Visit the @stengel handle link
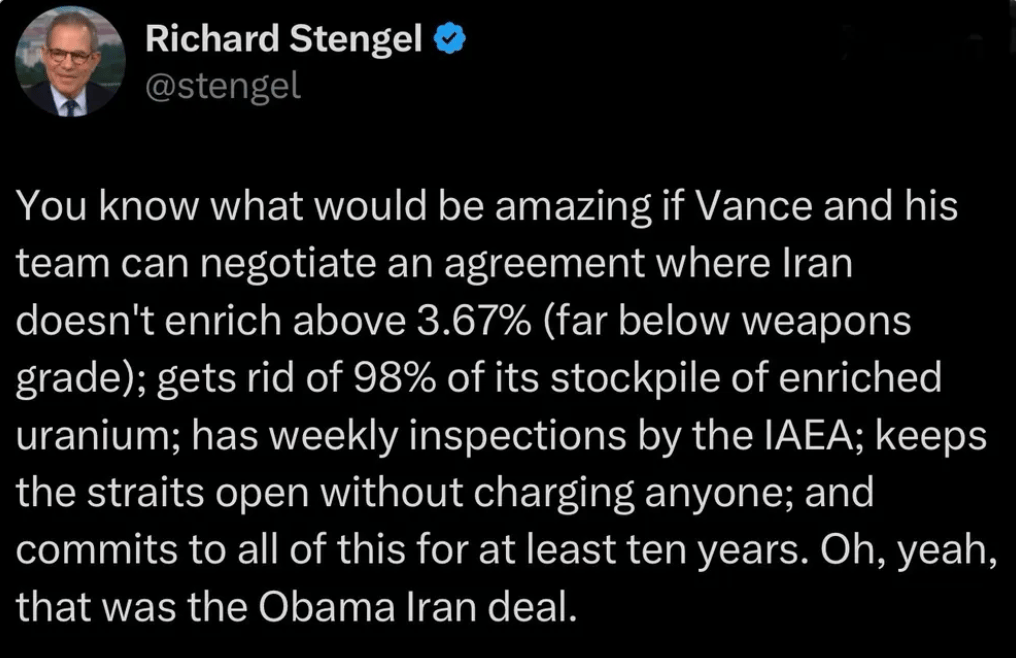 [x=223, y=86]
